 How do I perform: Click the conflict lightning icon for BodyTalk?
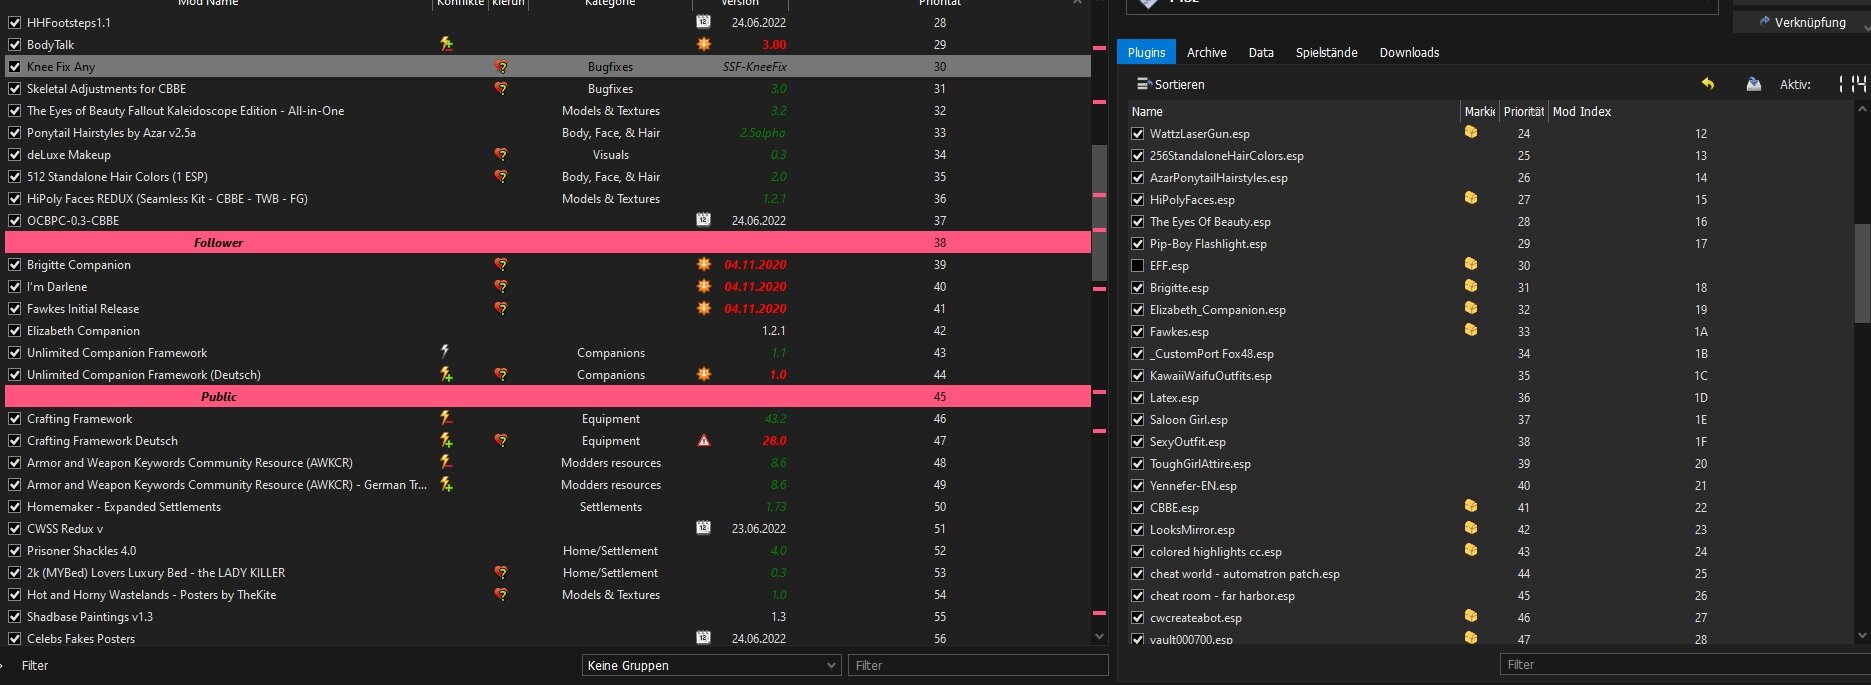tap(446, 44)
